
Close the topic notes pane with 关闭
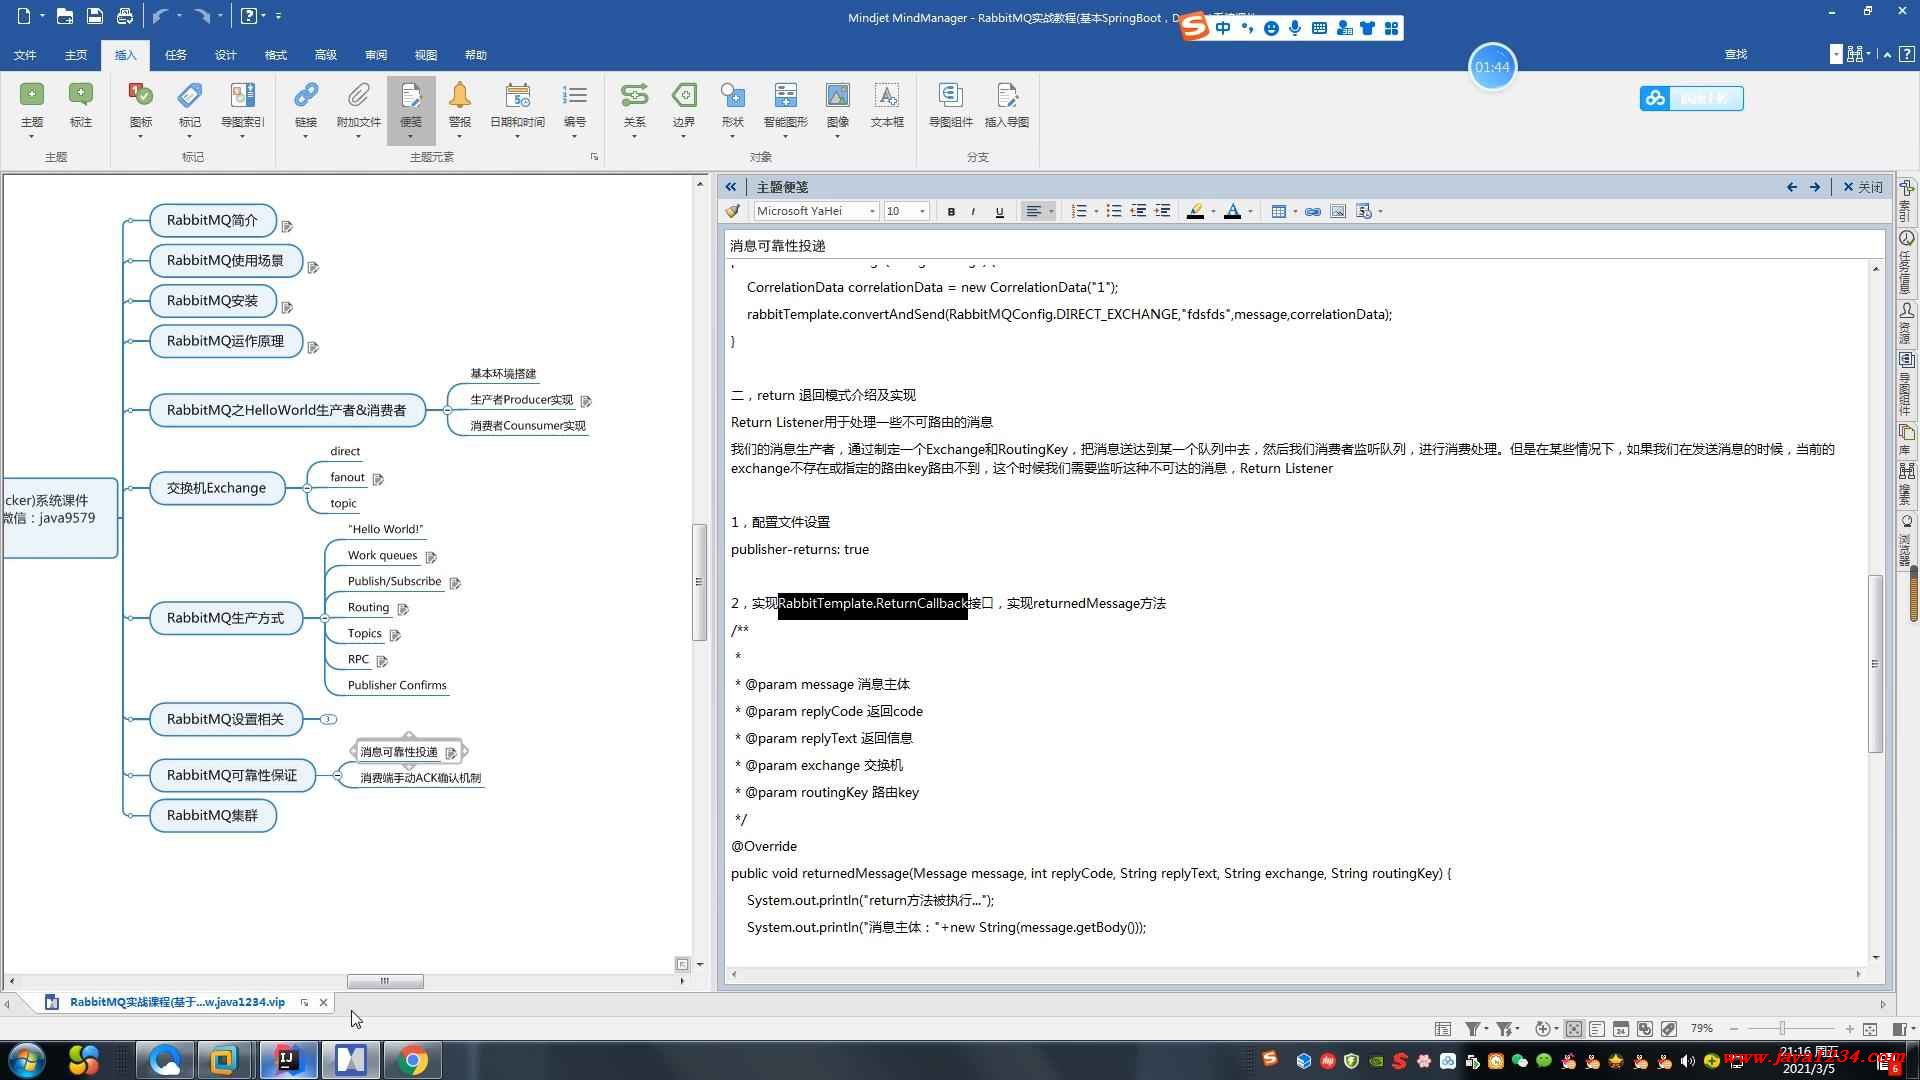pyautogui.click(x=1863, y=187)
